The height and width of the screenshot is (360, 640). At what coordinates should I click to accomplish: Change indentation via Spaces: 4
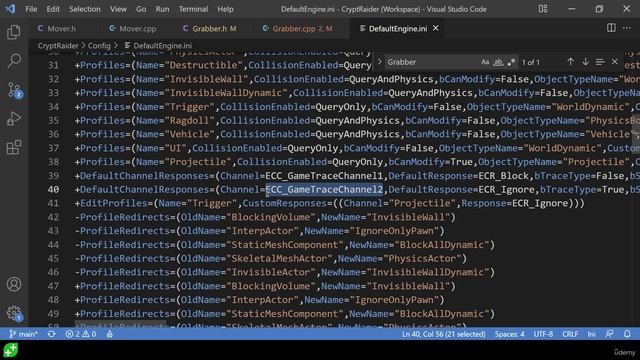click(509, 334)
